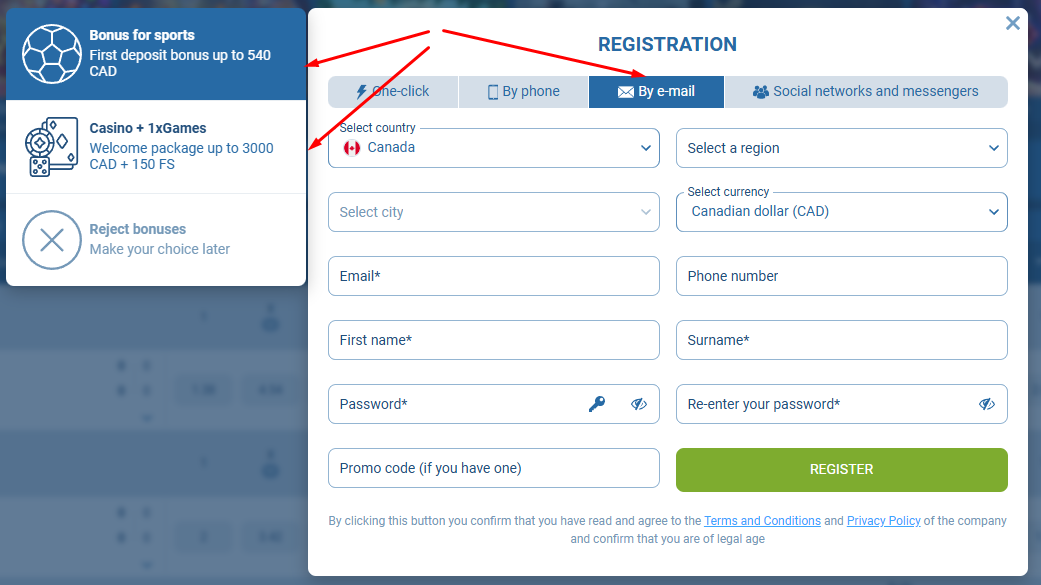Switch to the By phone tab
This screenshot has width=1041, height=585.
523,92
